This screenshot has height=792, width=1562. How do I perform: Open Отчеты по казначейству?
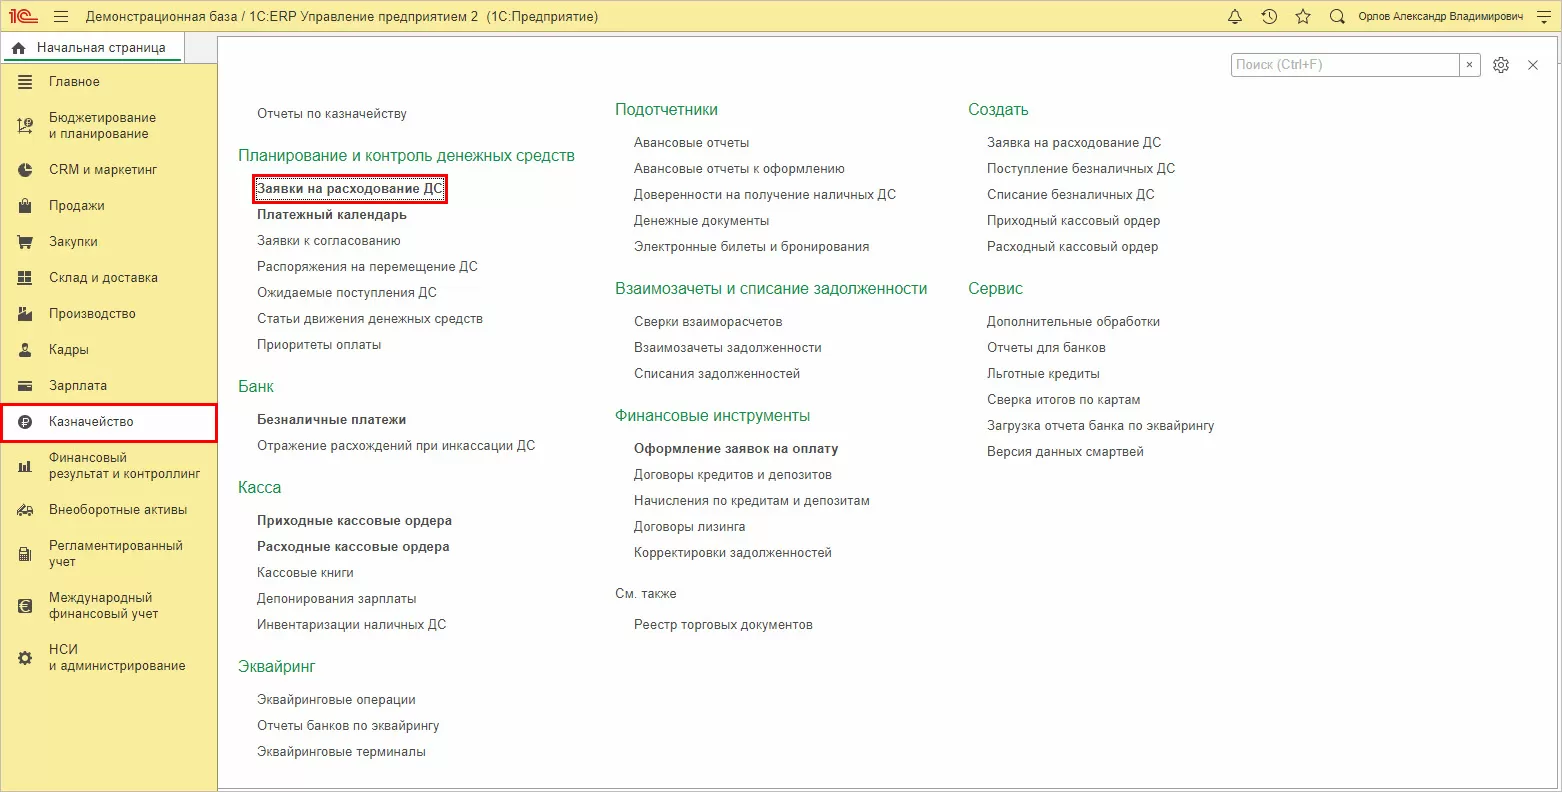332,114
